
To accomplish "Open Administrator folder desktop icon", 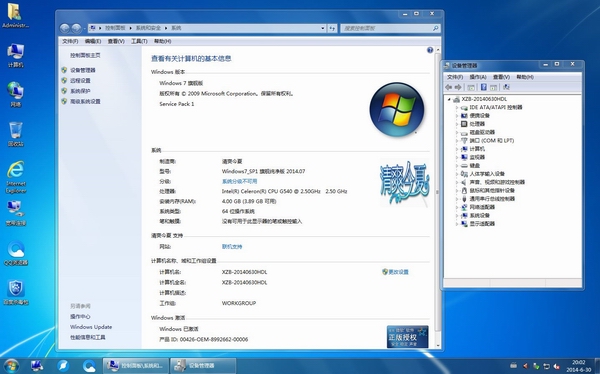I will [x=15, y=16].
